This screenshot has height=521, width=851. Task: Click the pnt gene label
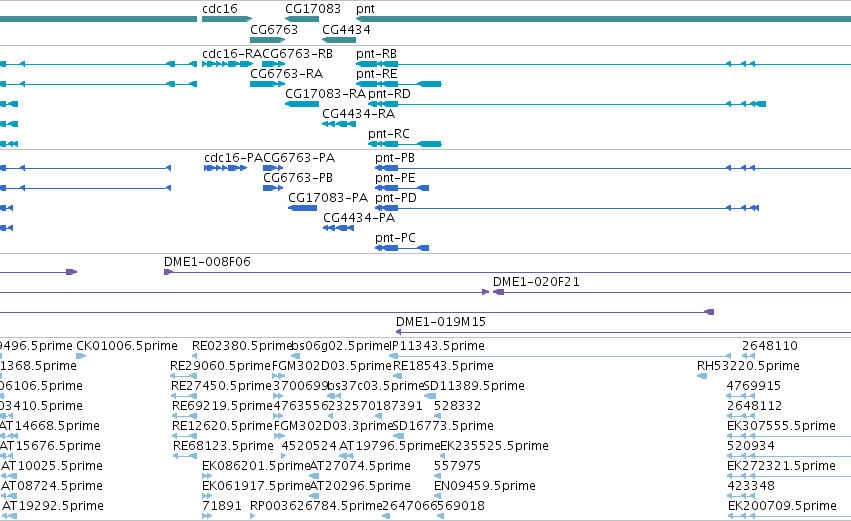pos(365,9)
